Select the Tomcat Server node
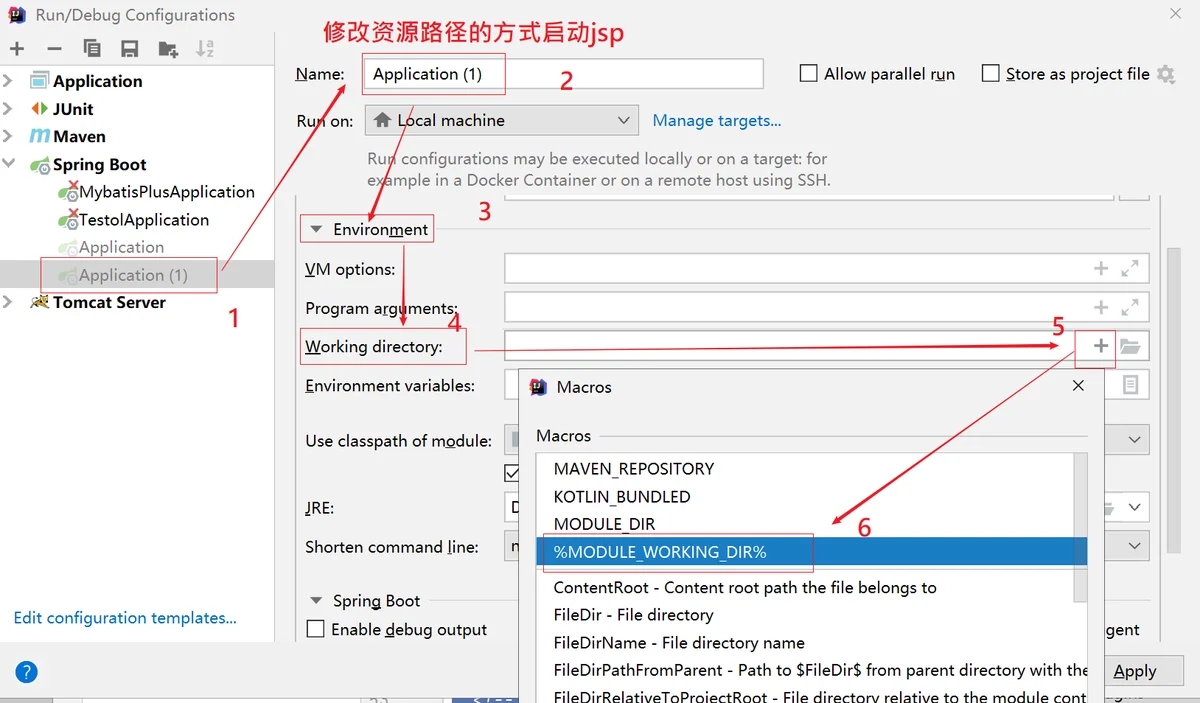 [98, 302]
